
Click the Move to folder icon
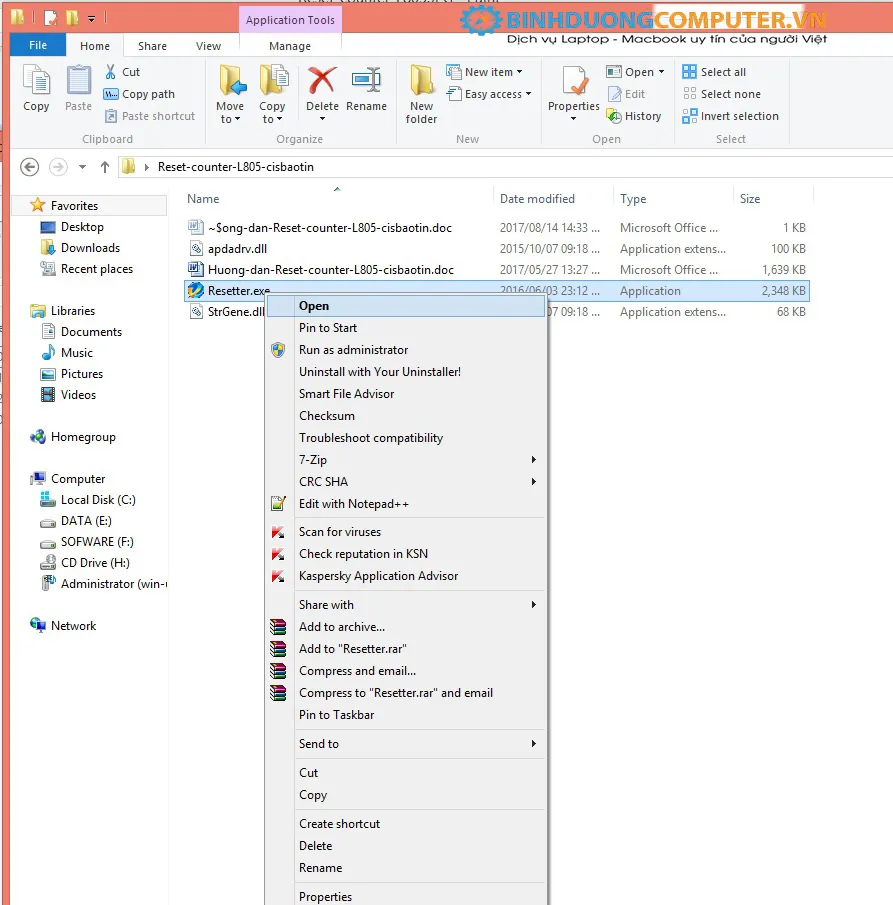click(x=232, y=80)
